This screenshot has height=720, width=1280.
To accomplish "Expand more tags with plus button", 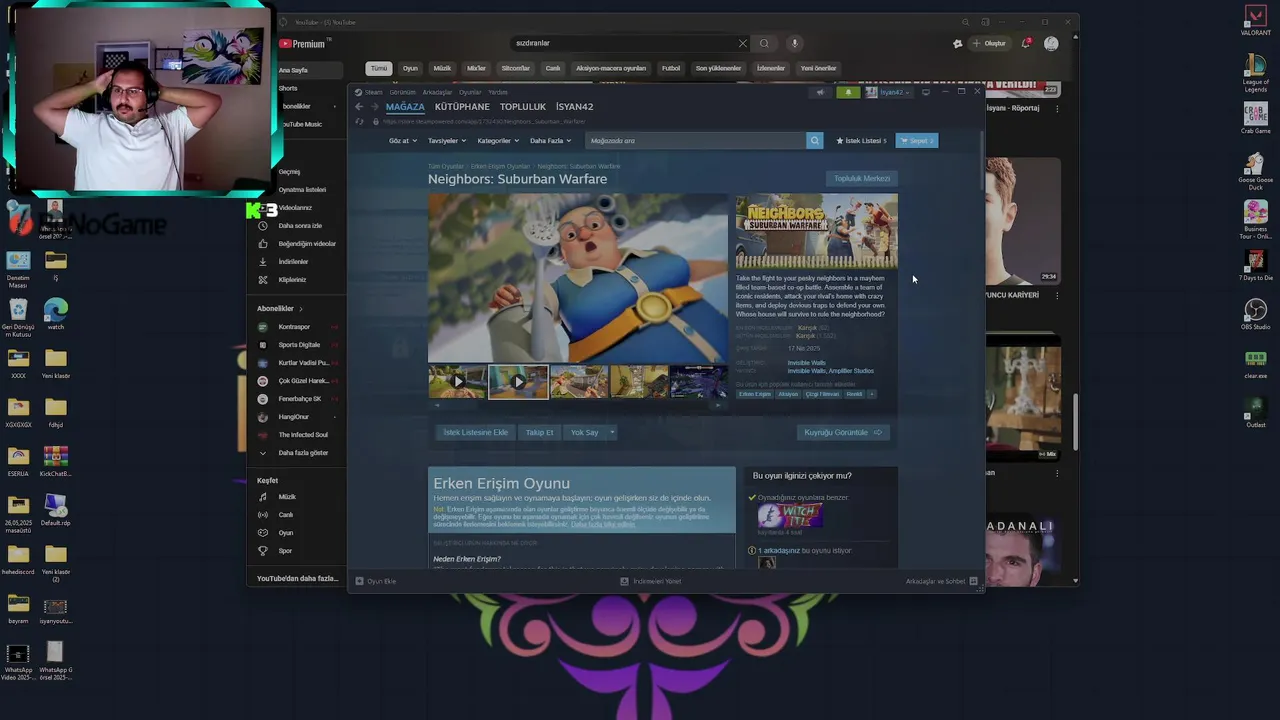I will 871,394.
